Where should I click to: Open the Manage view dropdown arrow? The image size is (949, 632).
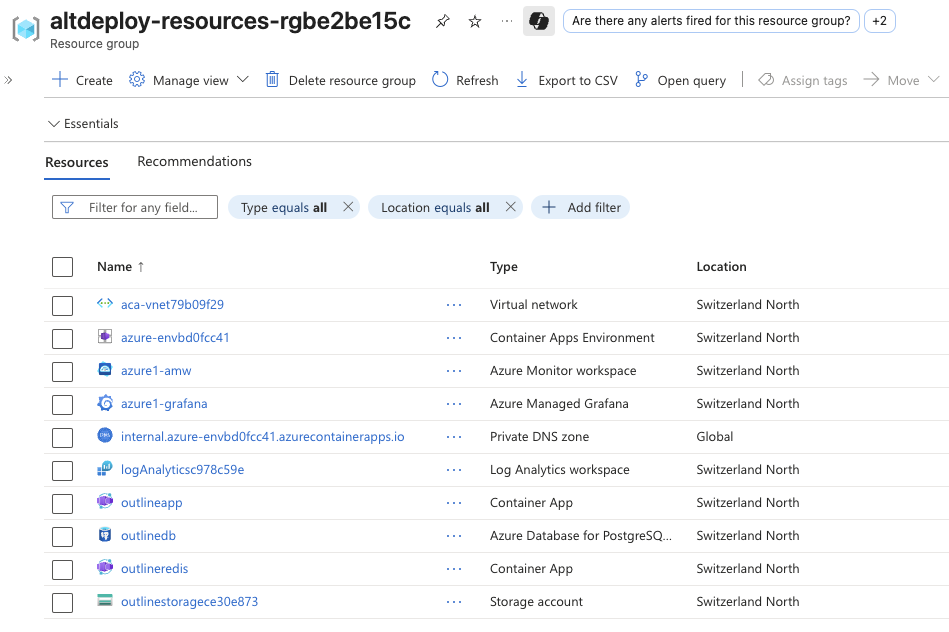point(243,79)
